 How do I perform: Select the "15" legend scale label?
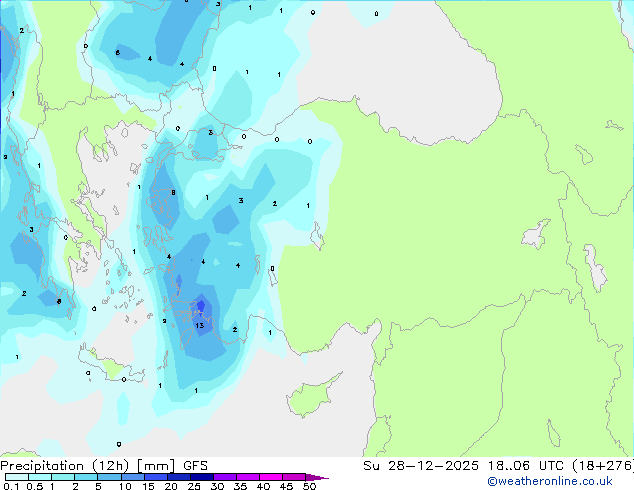[x=148, y=486]
